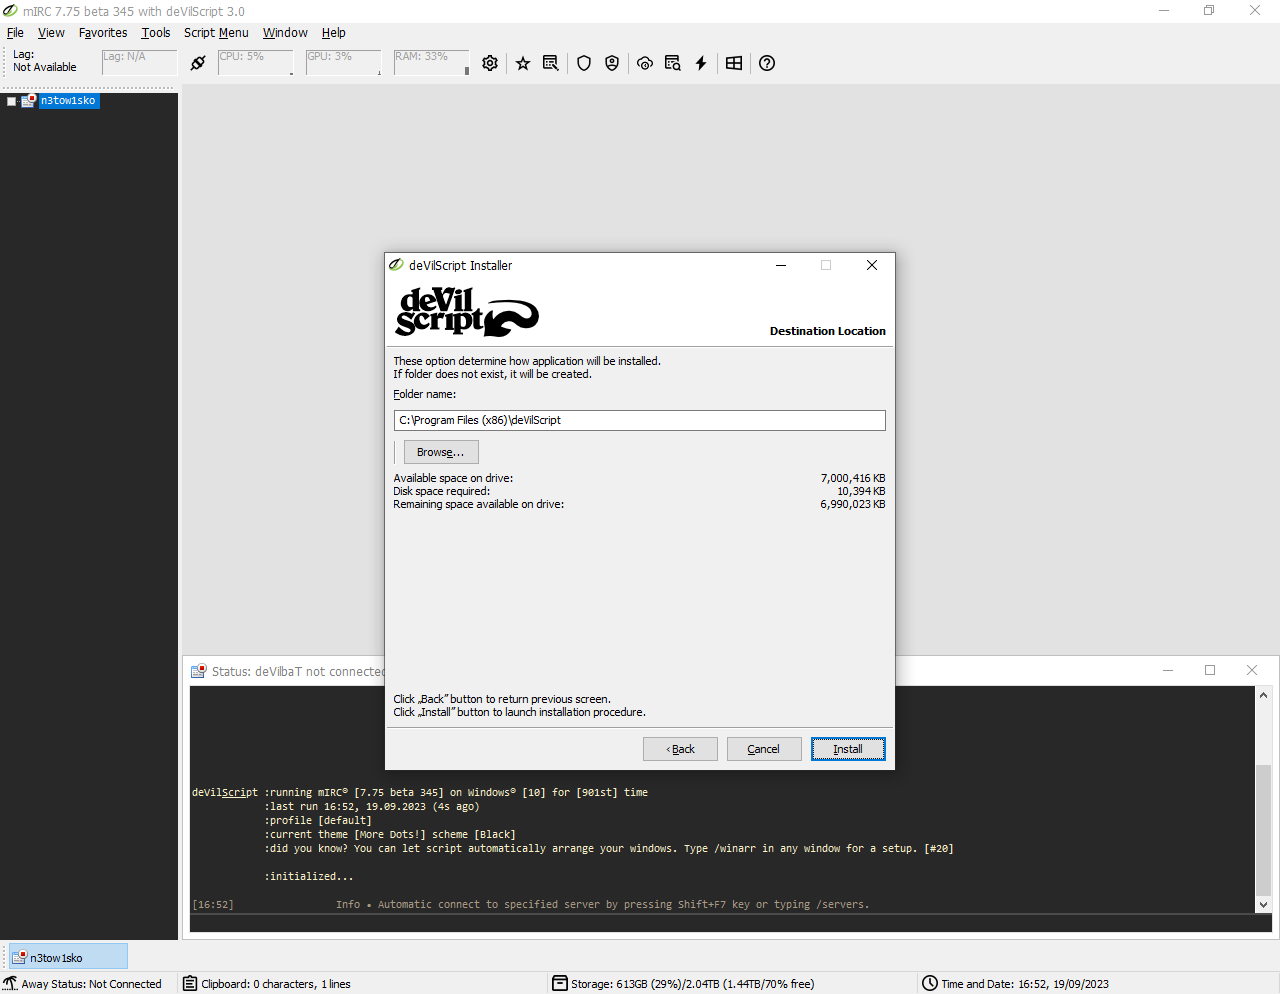Click the Back button in installer
The height and width of the screenshot is (994, 1280).
(680, 749)
